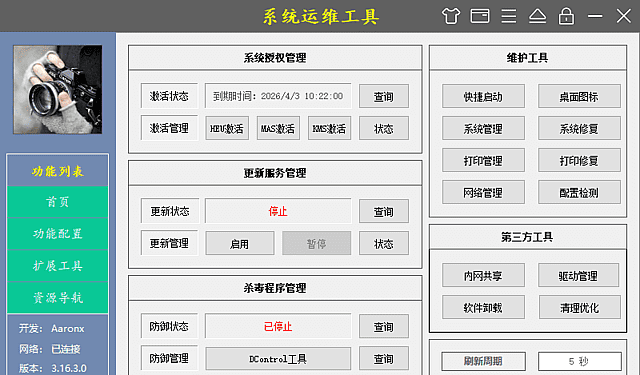Click the 系统运维工具 title text
Screen dimensions: 640x375
[x=321, y=17]
